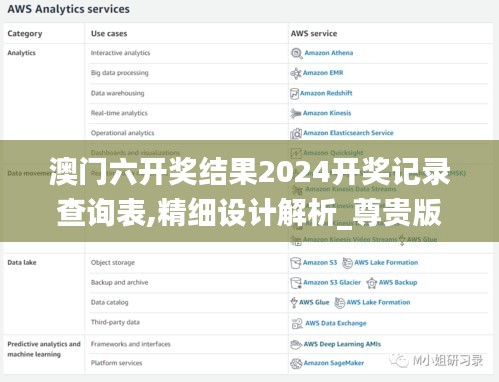Open the Amazon Elasticsearch Service link
Image resolution: width=499 pixels, height=382 pixels.
click(348, 133)
